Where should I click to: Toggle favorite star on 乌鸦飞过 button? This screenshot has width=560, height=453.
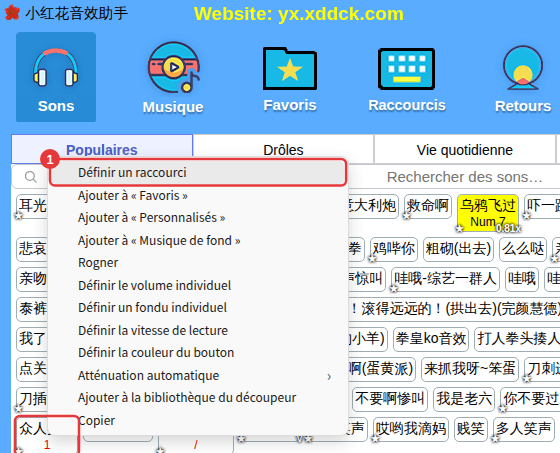point(460,228)
